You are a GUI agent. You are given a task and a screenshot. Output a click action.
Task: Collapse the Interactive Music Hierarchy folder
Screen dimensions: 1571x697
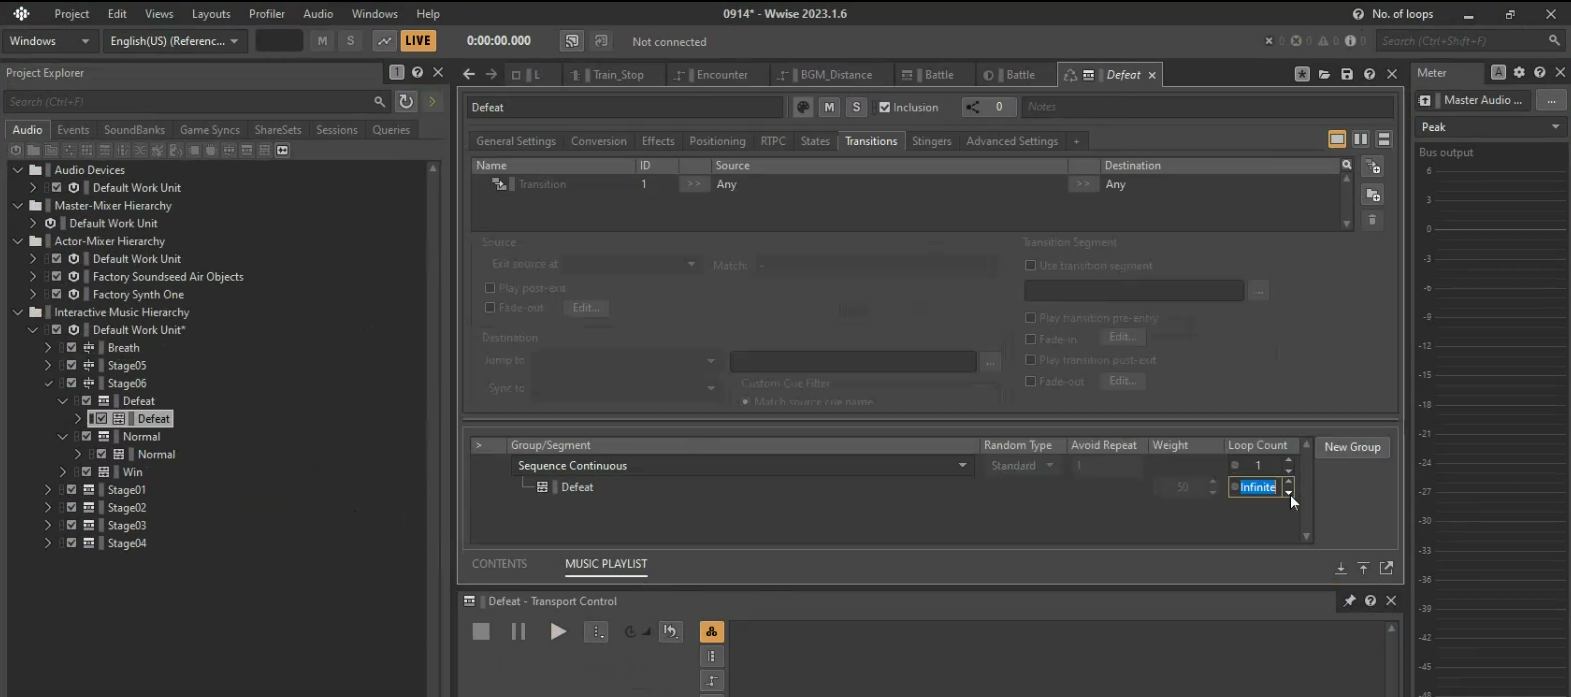point(18,313)
